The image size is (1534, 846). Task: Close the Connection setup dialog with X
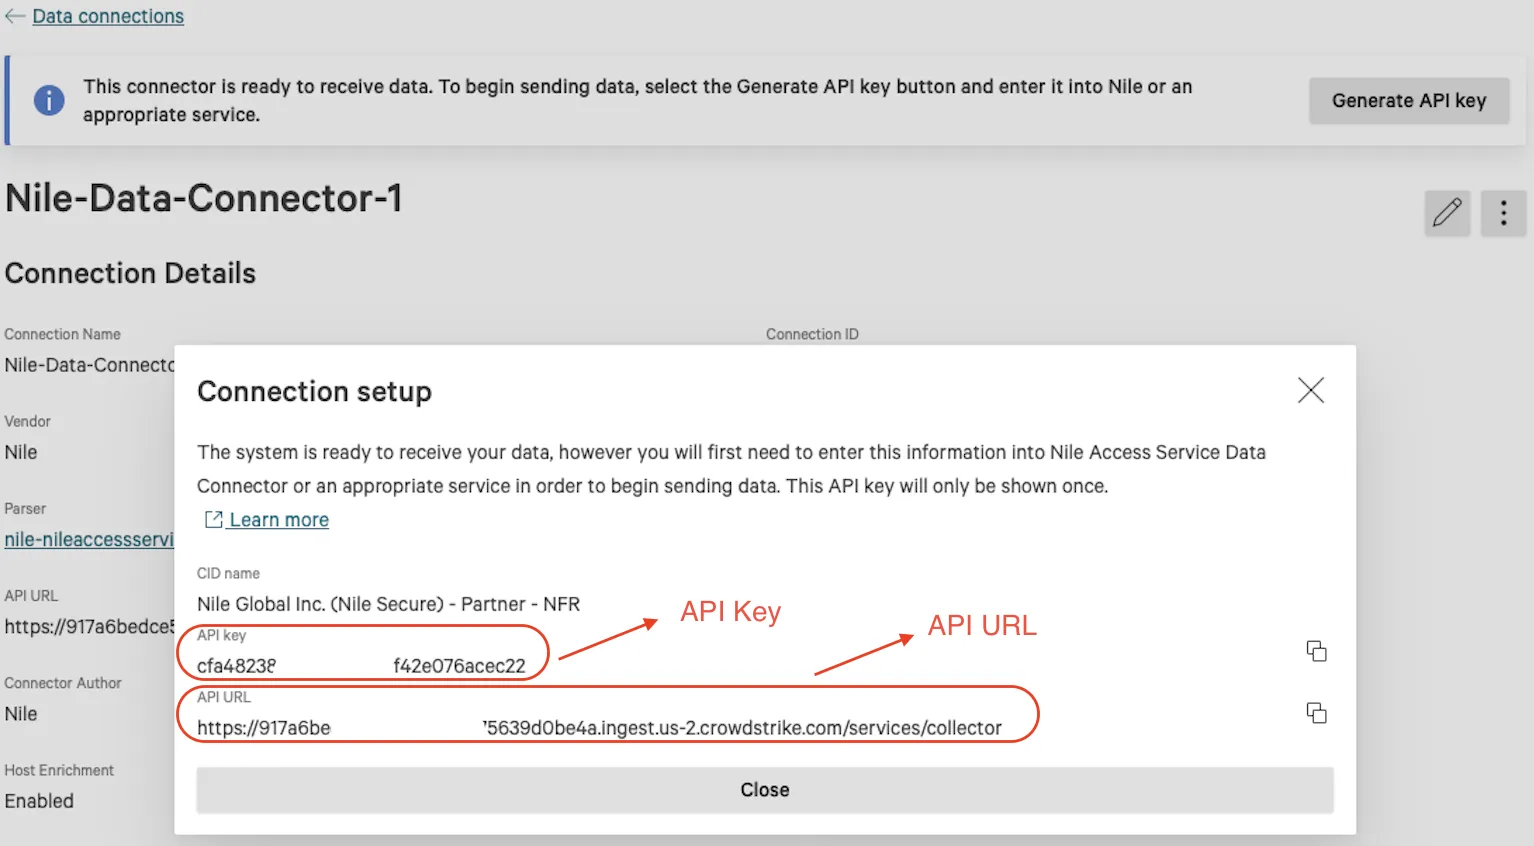(1310, 390)
